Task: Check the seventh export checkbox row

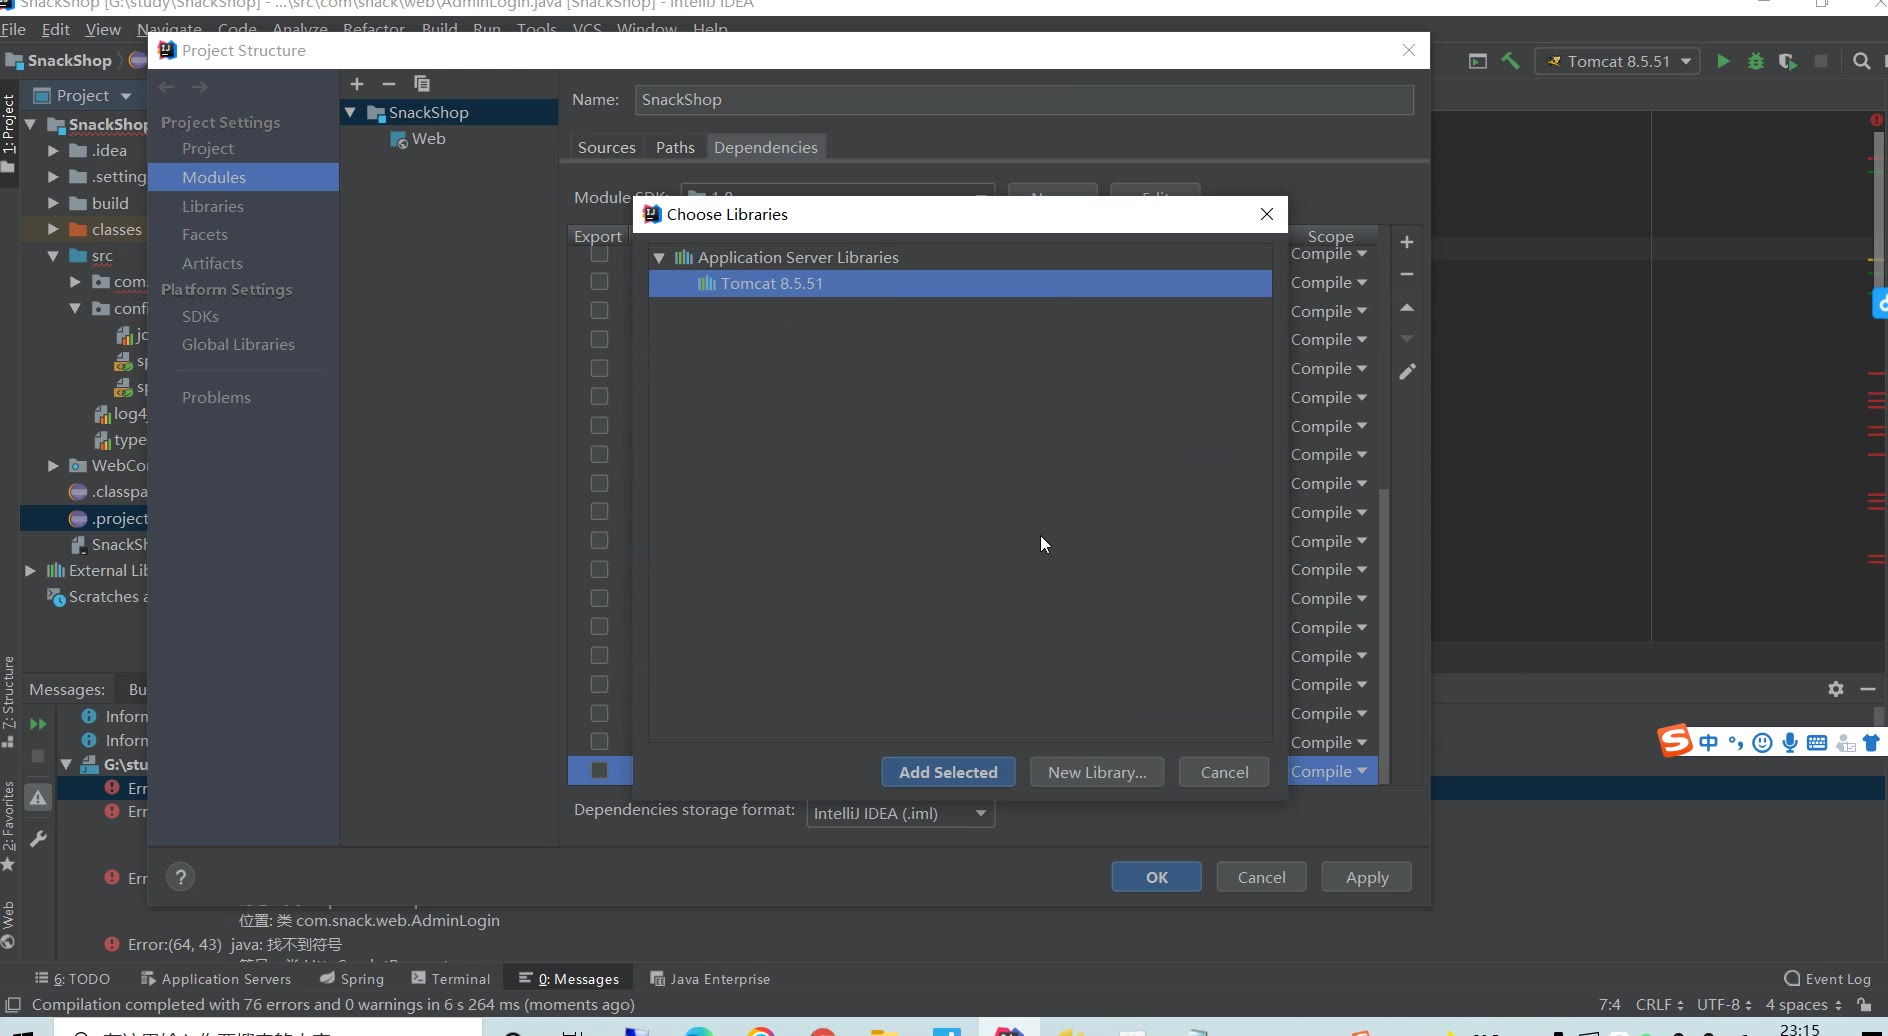Action: coord(599,426)
